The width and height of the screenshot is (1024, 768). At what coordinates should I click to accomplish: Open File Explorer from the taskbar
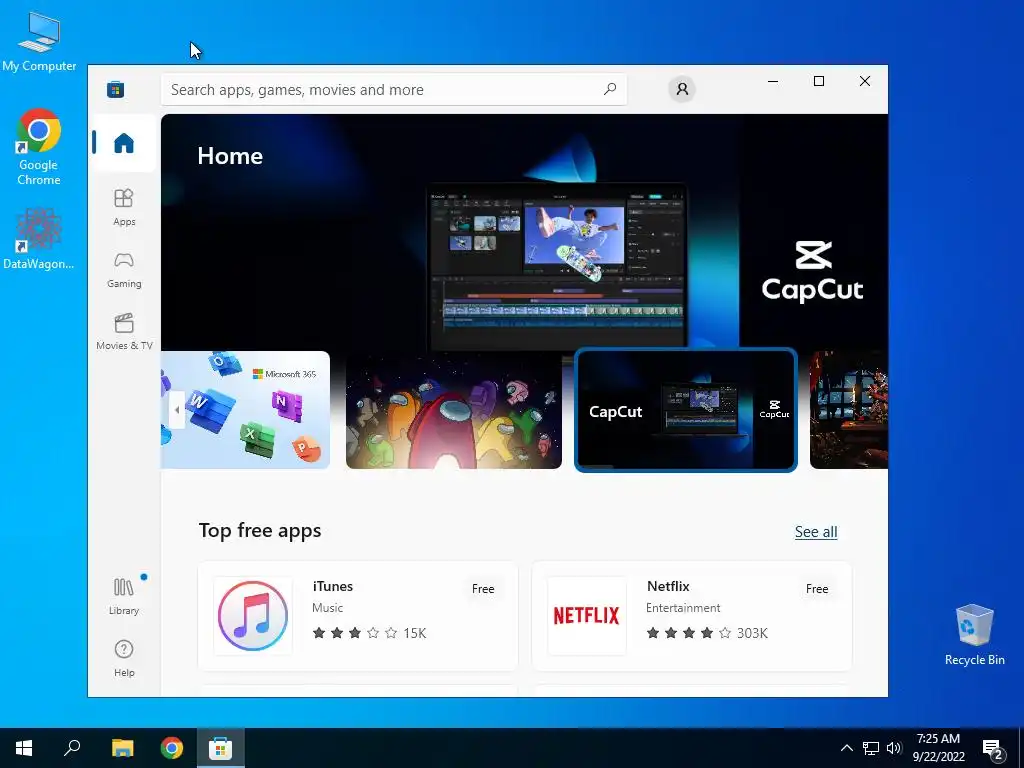click(x=122, y=748)
